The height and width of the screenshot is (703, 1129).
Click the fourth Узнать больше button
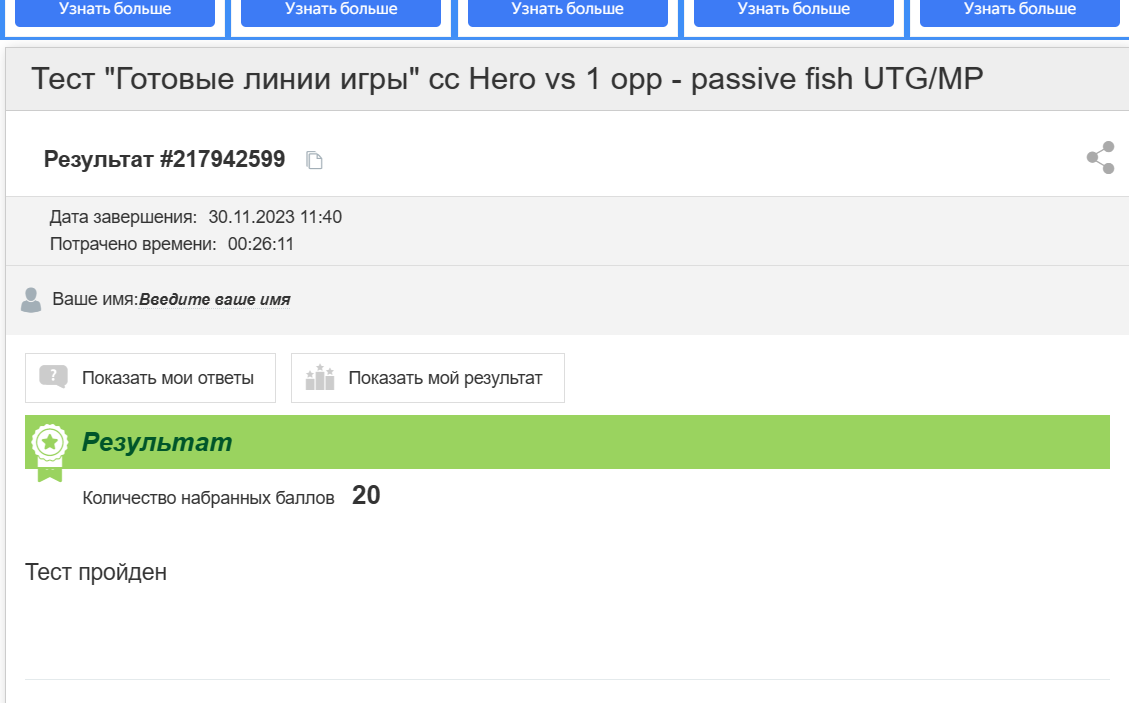793,11
